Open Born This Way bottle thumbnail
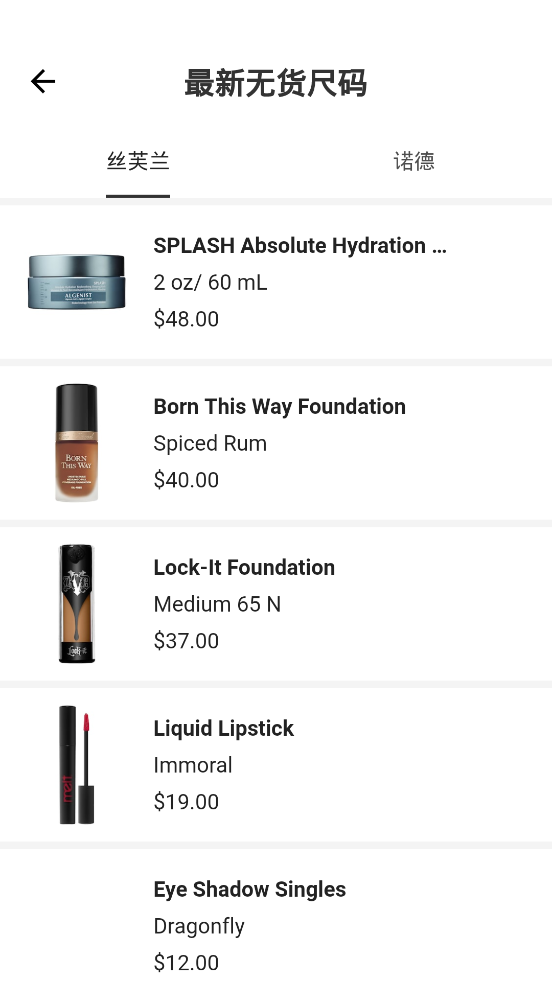 coord(76,442)
